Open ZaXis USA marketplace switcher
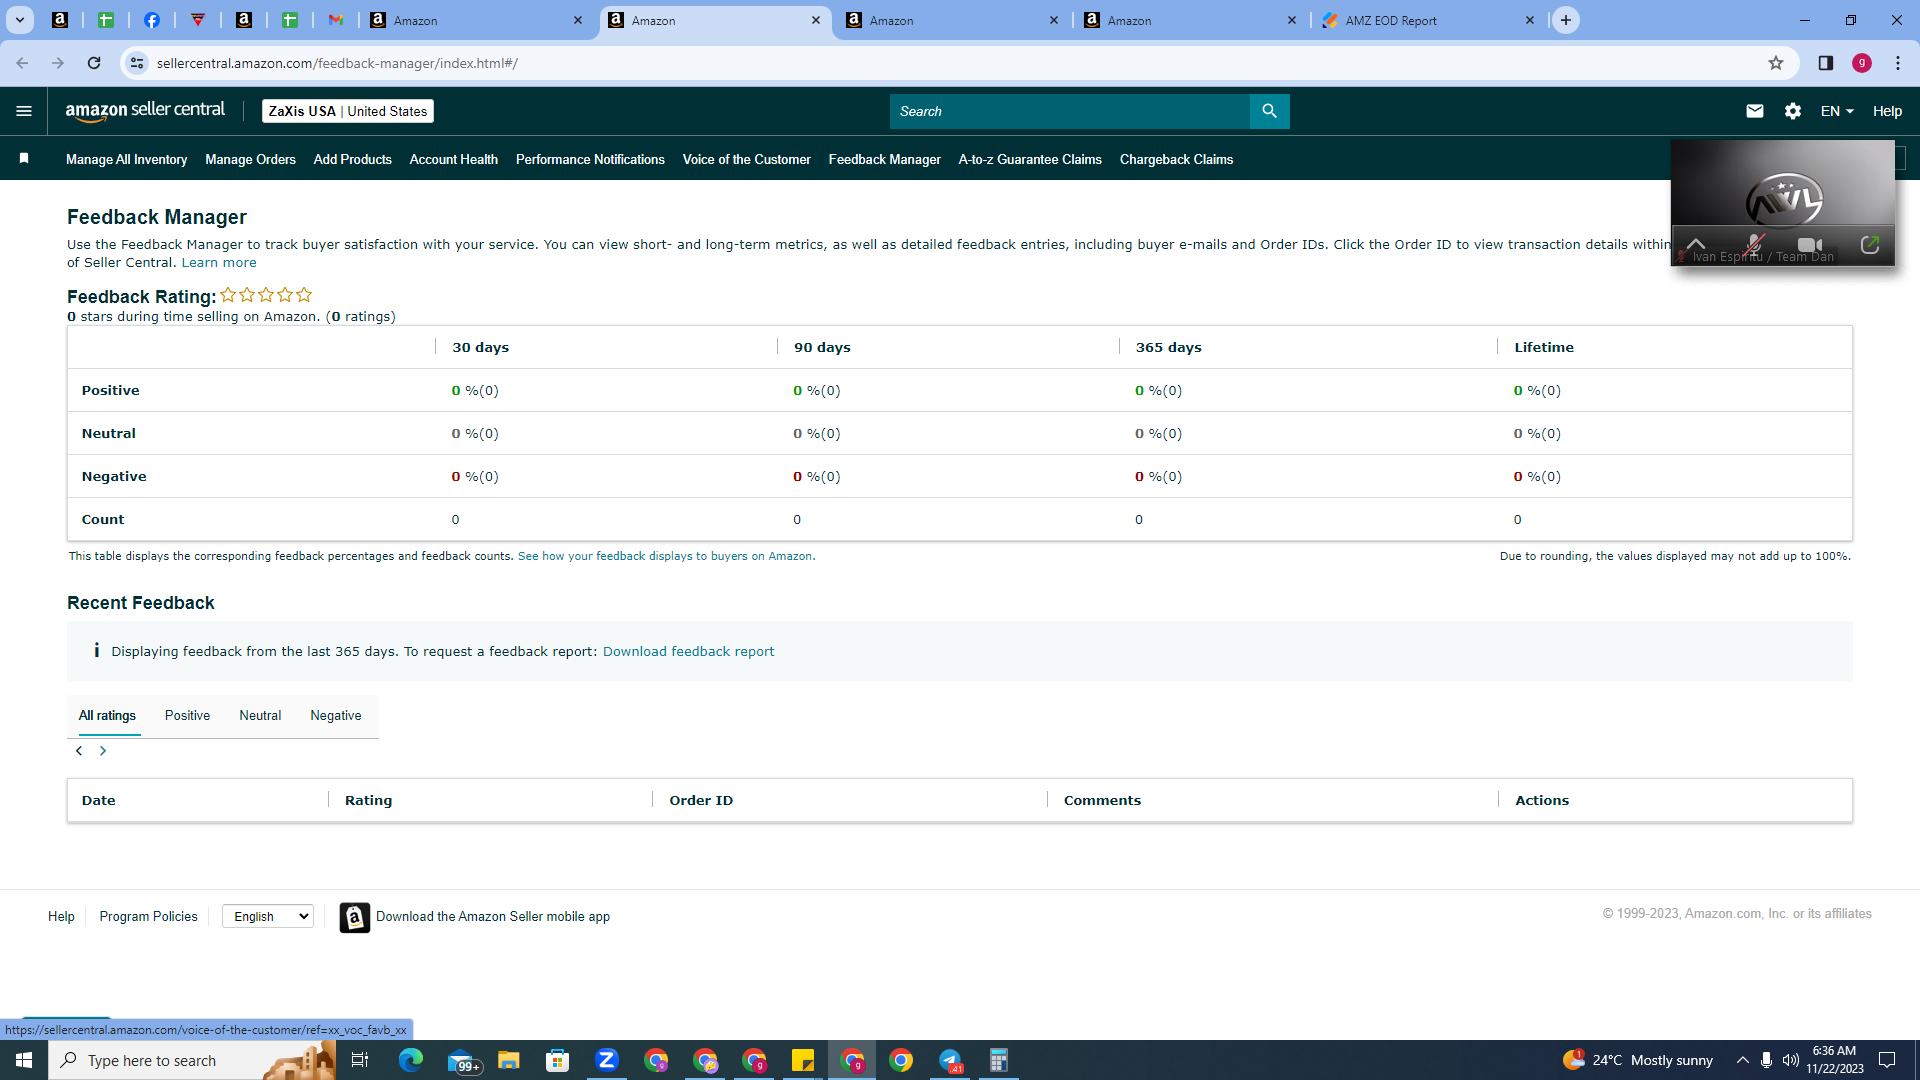 point(348,111)
